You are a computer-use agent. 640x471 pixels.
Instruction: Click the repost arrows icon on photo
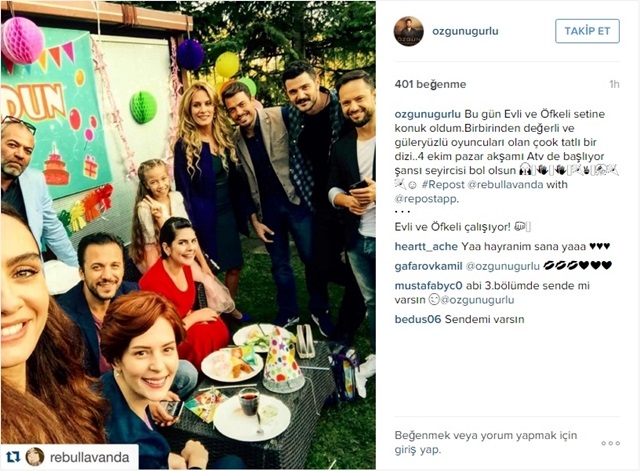pyautogui.click(x=13, y=457)
